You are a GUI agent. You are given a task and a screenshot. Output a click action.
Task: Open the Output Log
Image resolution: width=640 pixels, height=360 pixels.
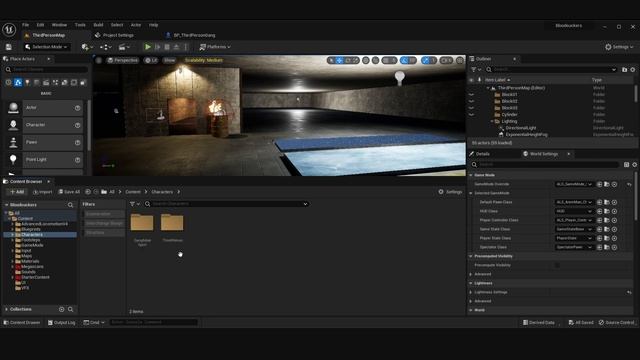(62, 322)
